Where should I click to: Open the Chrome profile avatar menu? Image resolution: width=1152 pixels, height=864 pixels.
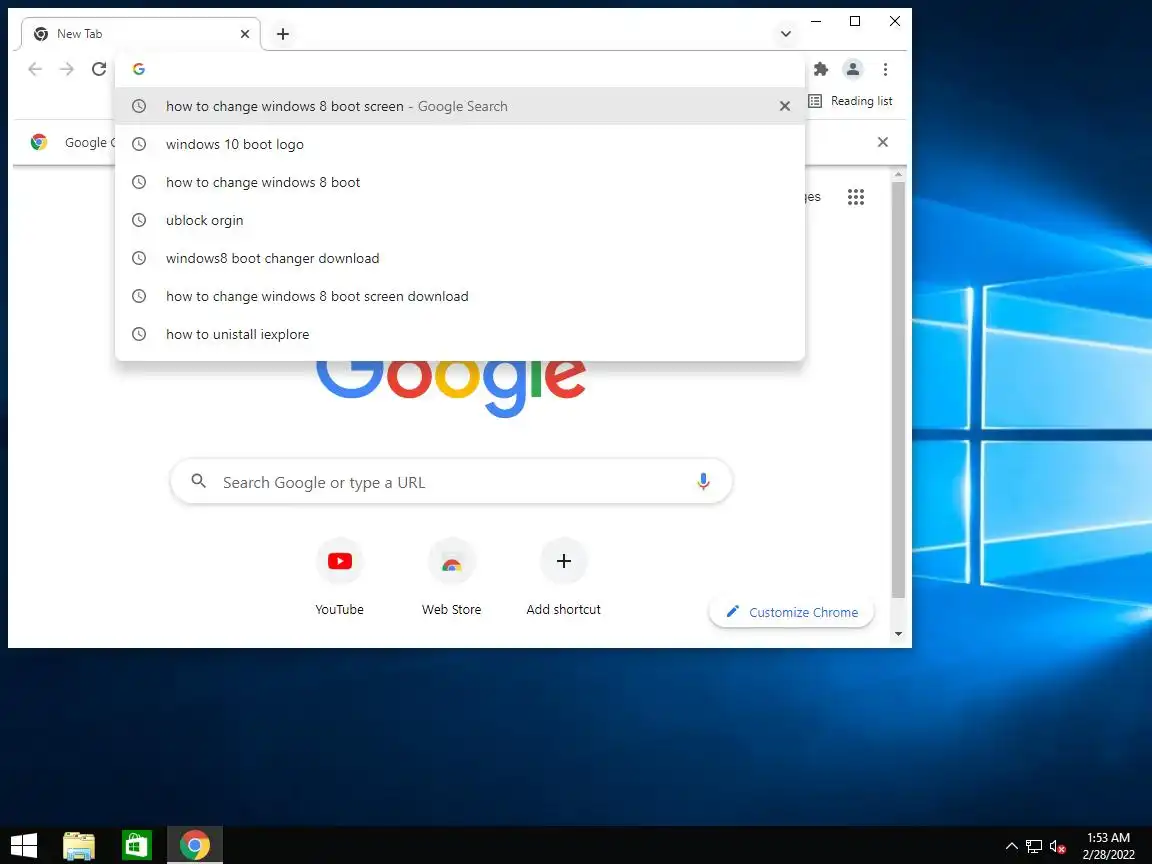pyautogui.click(x=852, y=69)
